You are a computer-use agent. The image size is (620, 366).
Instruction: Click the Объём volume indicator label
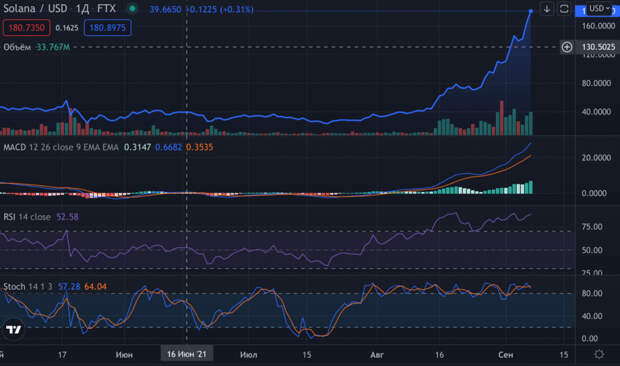click(x=17, y=47)
